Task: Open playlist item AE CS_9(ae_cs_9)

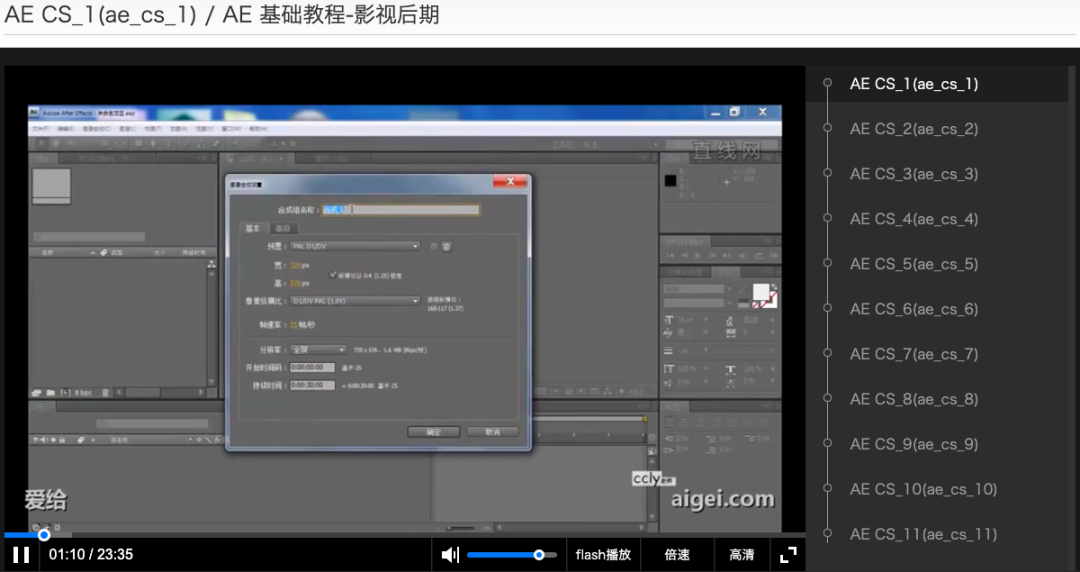Action: tap(913, 444)
